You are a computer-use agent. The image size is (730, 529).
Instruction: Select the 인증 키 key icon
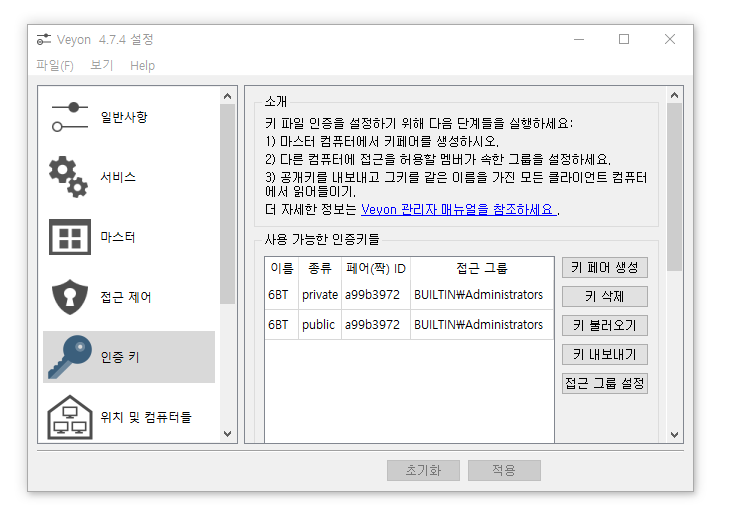click(x=70, y=357)
